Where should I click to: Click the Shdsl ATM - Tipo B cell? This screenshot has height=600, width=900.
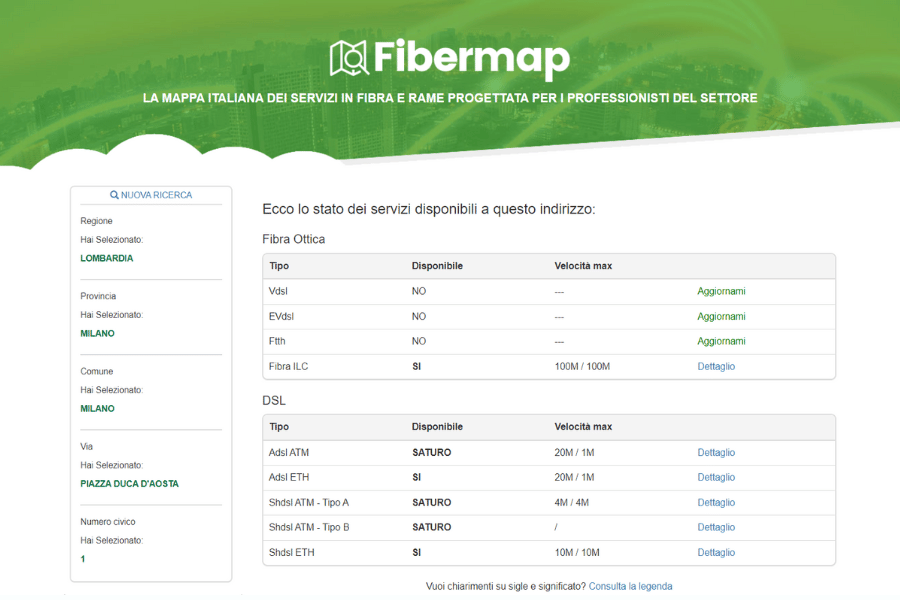pyautogui.click(x=309, y=527)
